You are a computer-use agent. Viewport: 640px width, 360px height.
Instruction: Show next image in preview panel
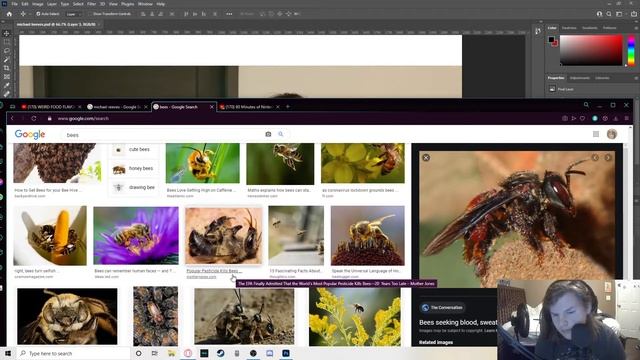click(608, 158)
